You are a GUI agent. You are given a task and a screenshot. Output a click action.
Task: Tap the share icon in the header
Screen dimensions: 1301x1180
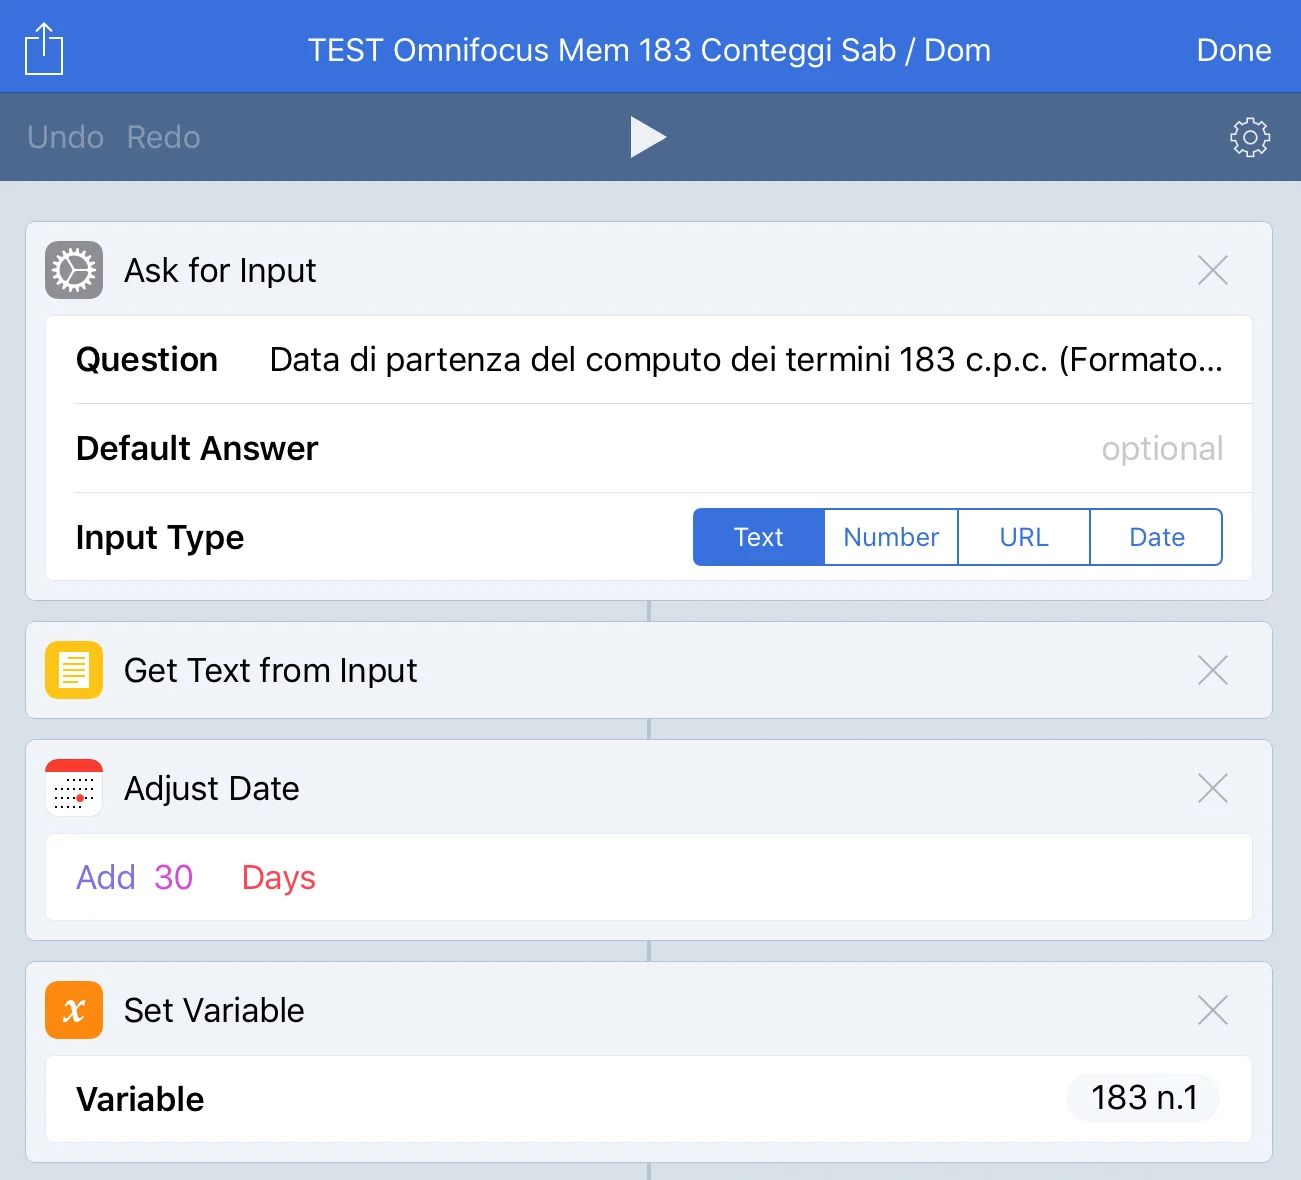click(44, 49)
